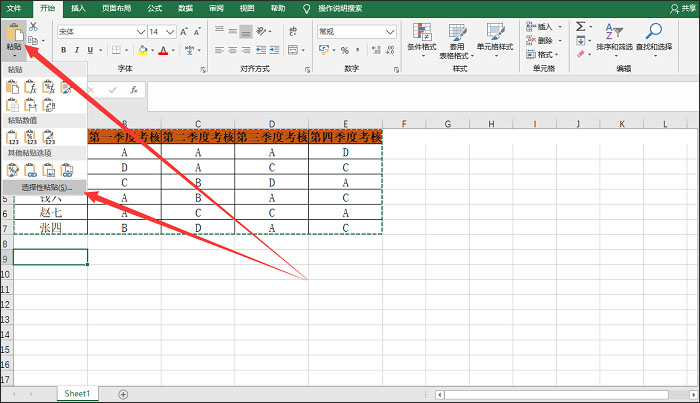Click the Increase Decimal icon
The height and width of the screenshot is (403, 700).
(x=376, y=50)
